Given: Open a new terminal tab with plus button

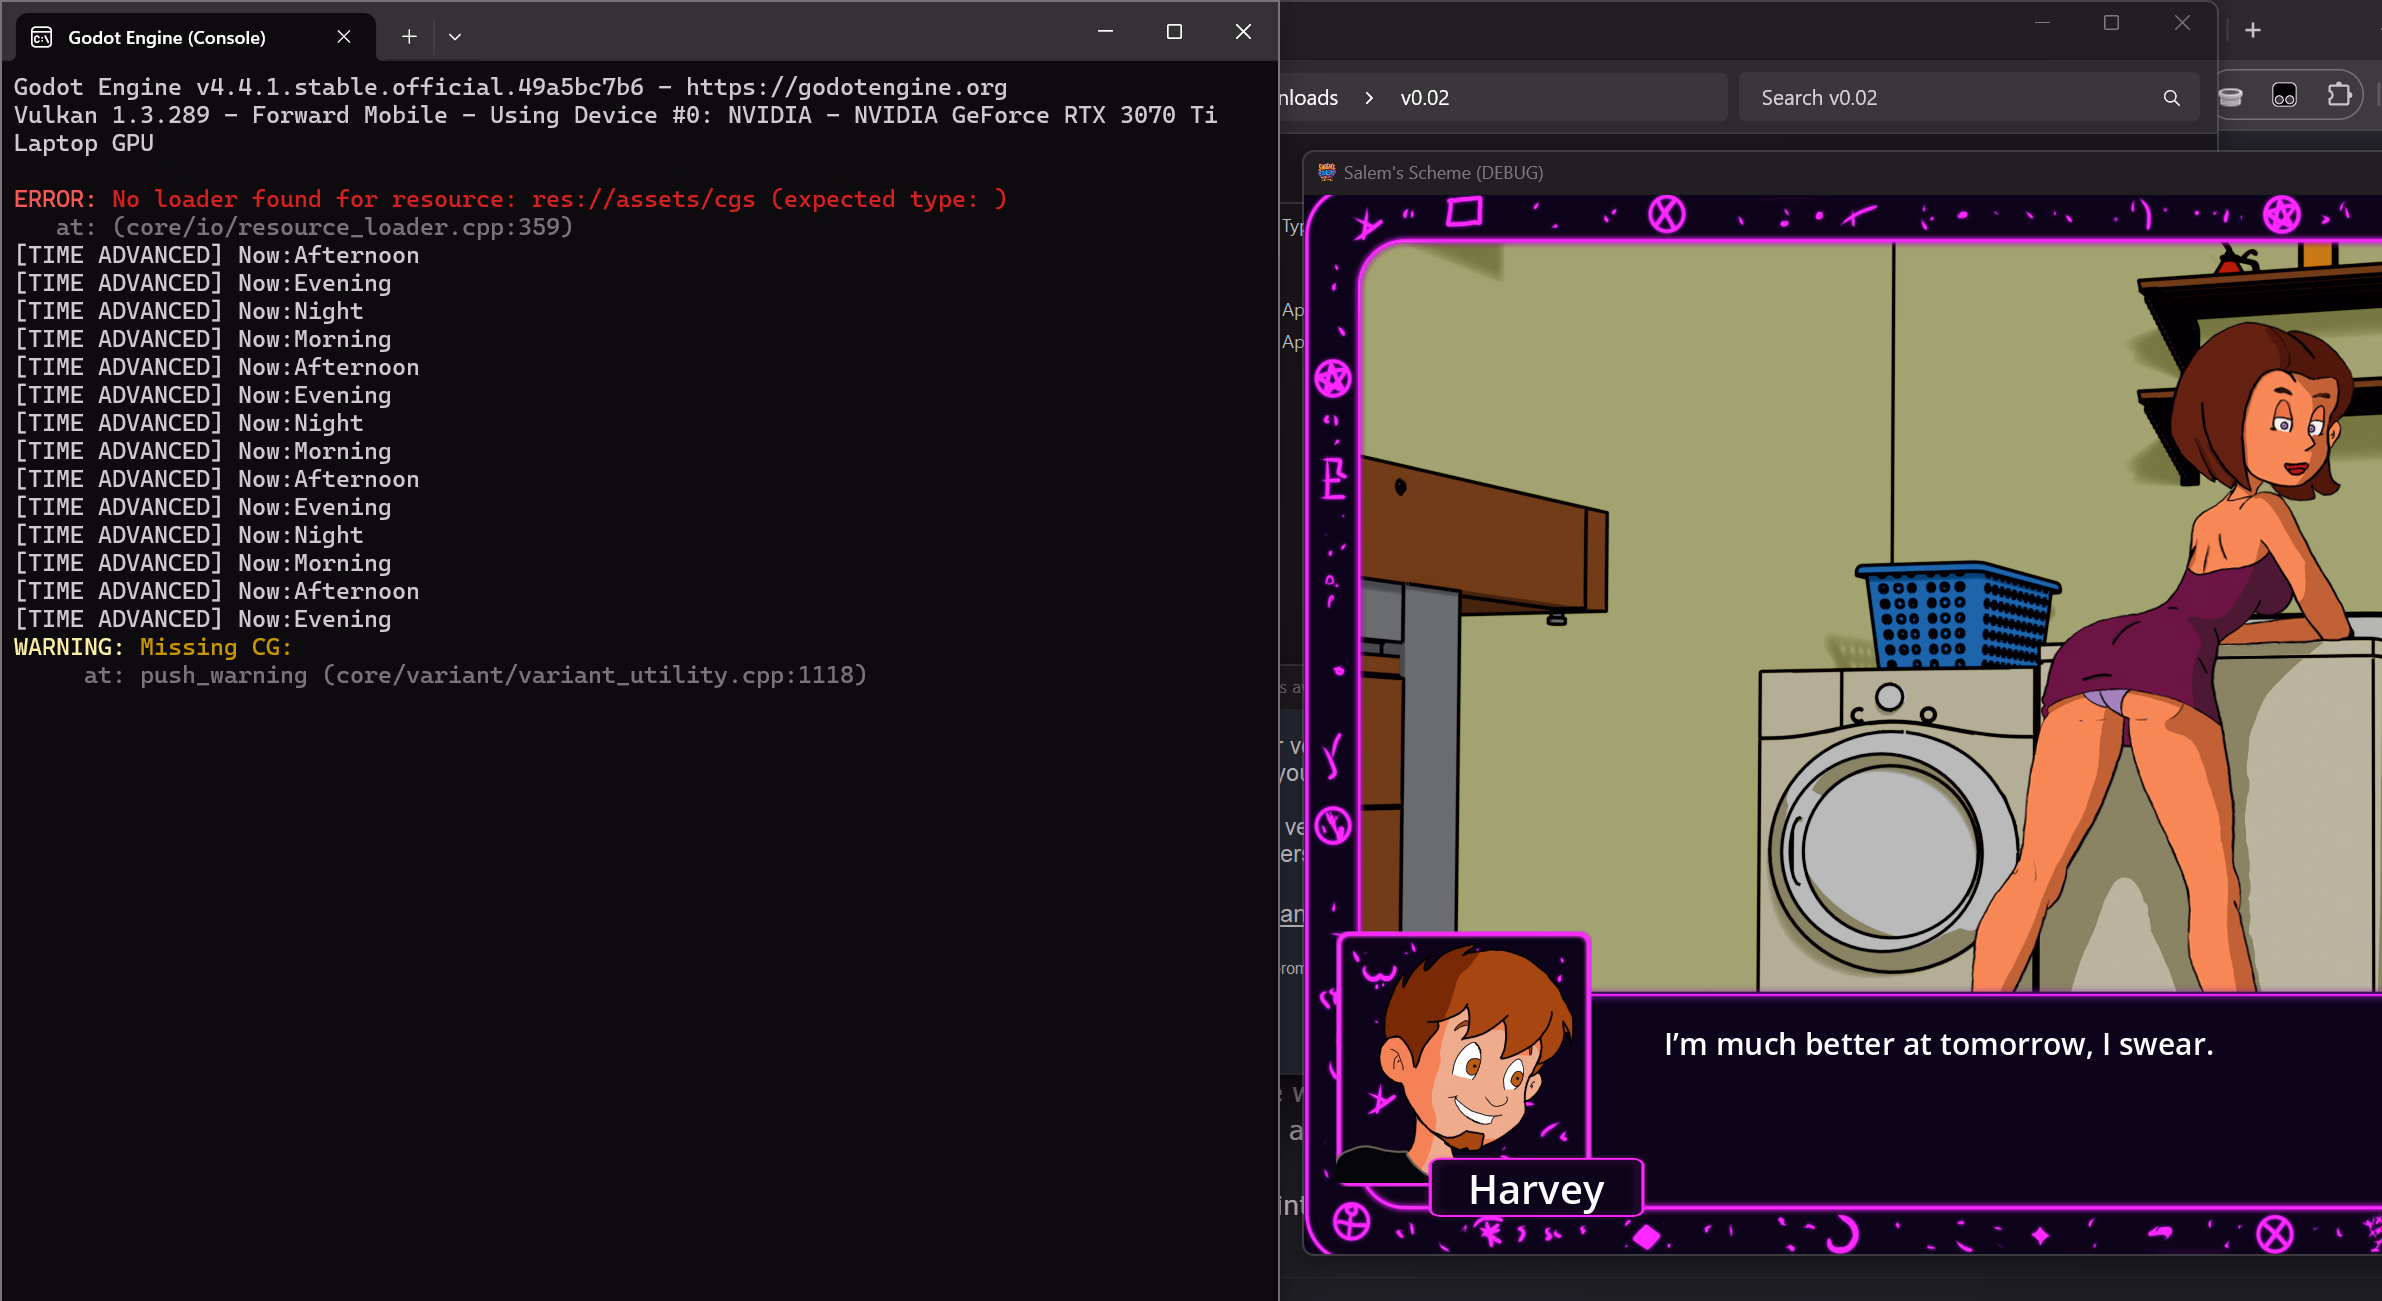Looking at the screenshot, I should (x=409, y=37).
